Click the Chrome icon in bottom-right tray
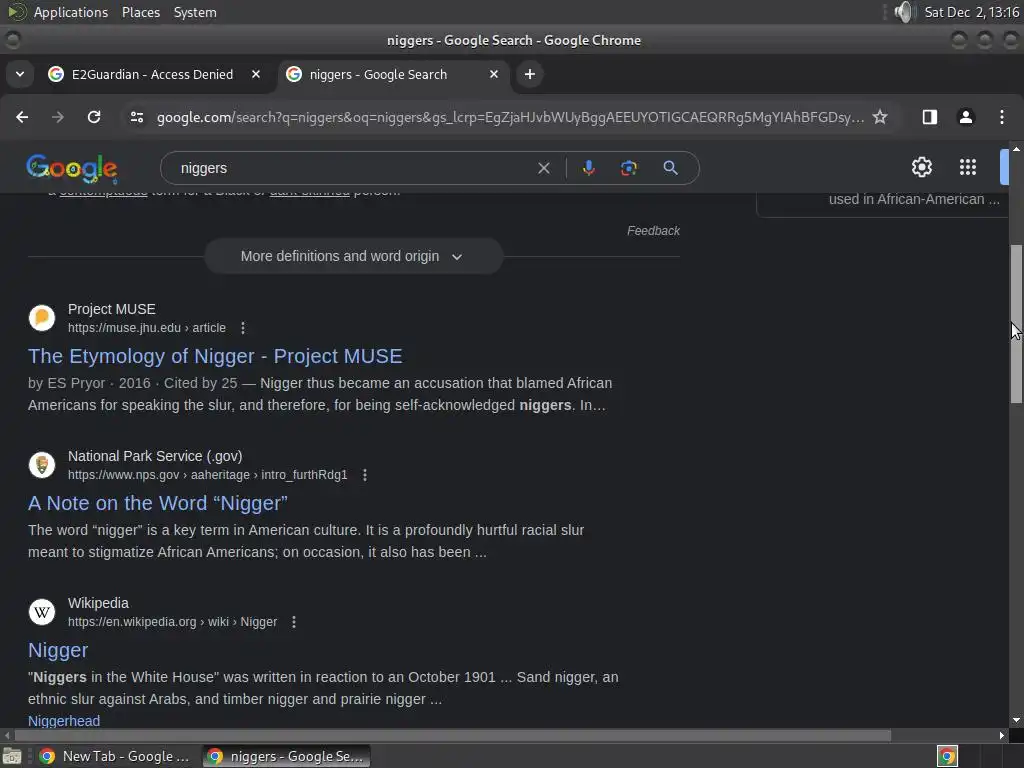Viewport: 1024px width, 768px height. click(x=947, y=756)
